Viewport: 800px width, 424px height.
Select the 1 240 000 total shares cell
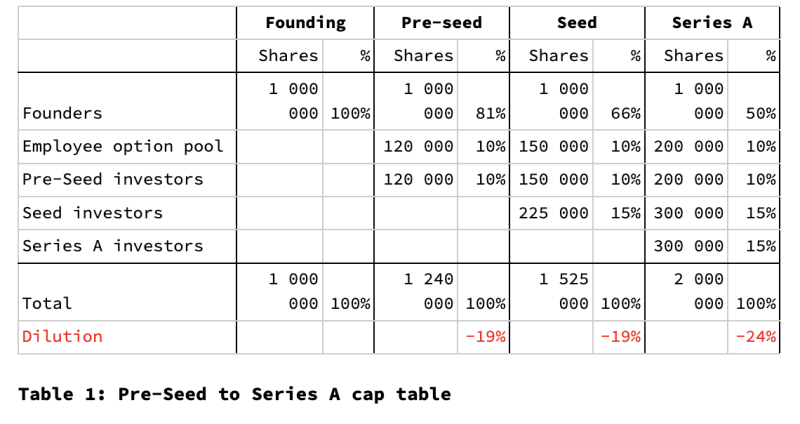(x=428, y=291)
